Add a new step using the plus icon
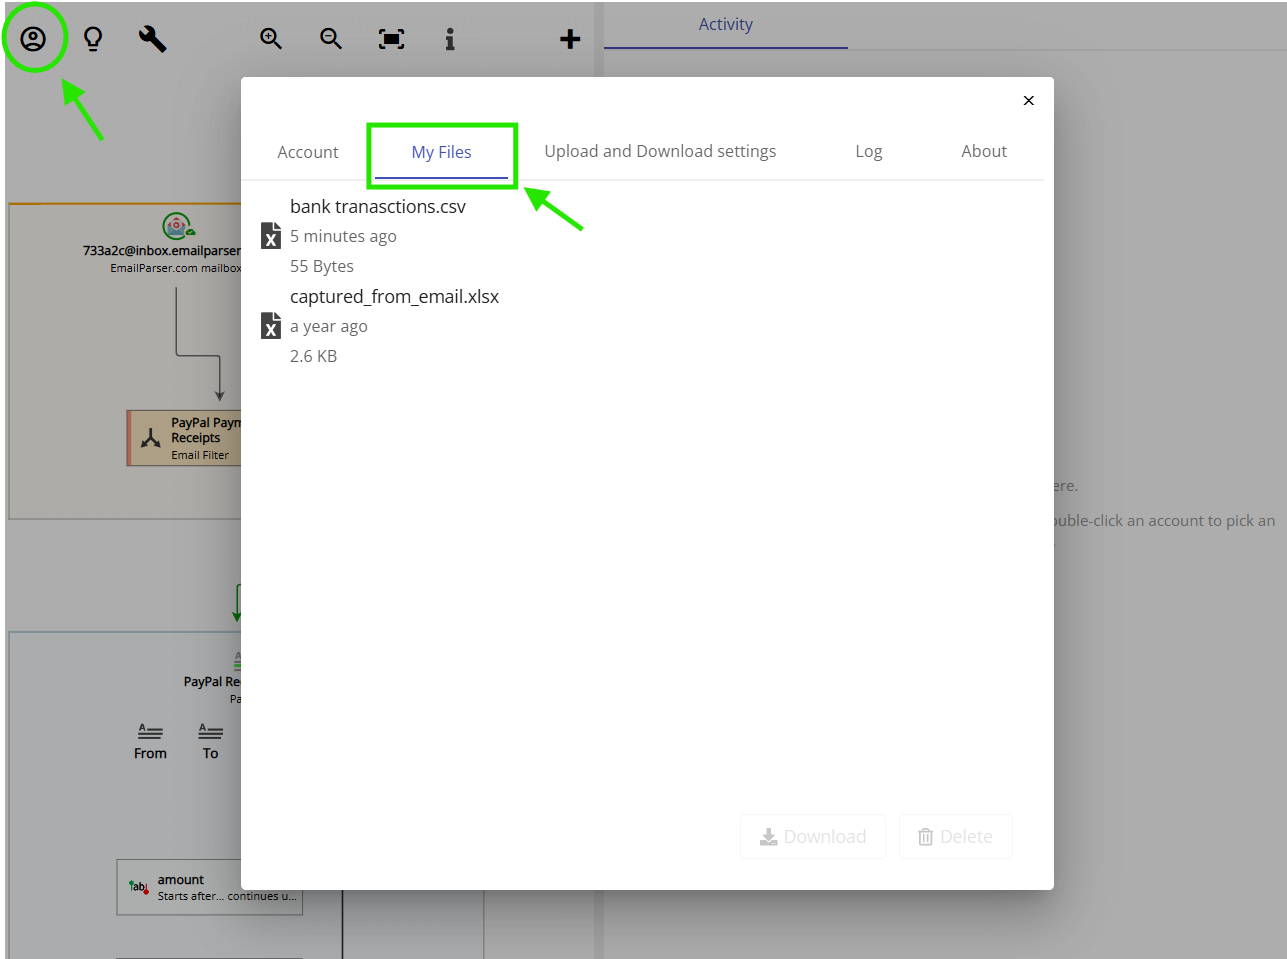This screenshot has width=1287, height=959. [570, 40]
